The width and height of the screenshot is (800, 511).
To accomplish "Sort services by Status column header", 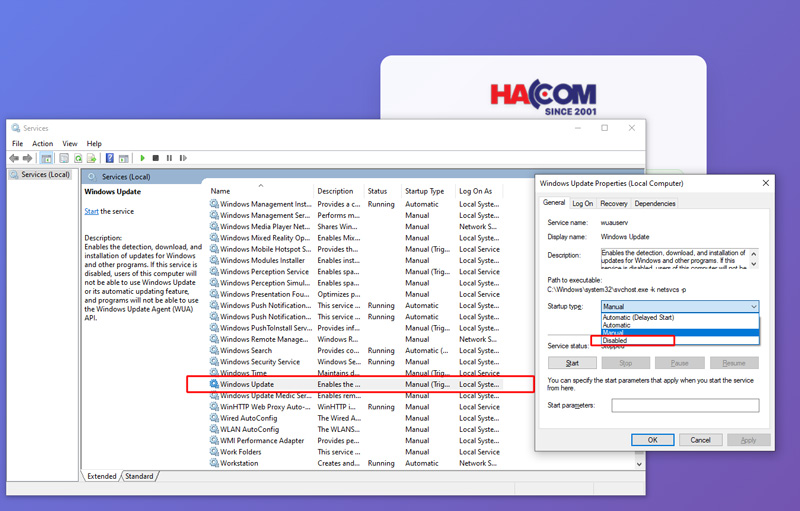I will click(383, 191).
